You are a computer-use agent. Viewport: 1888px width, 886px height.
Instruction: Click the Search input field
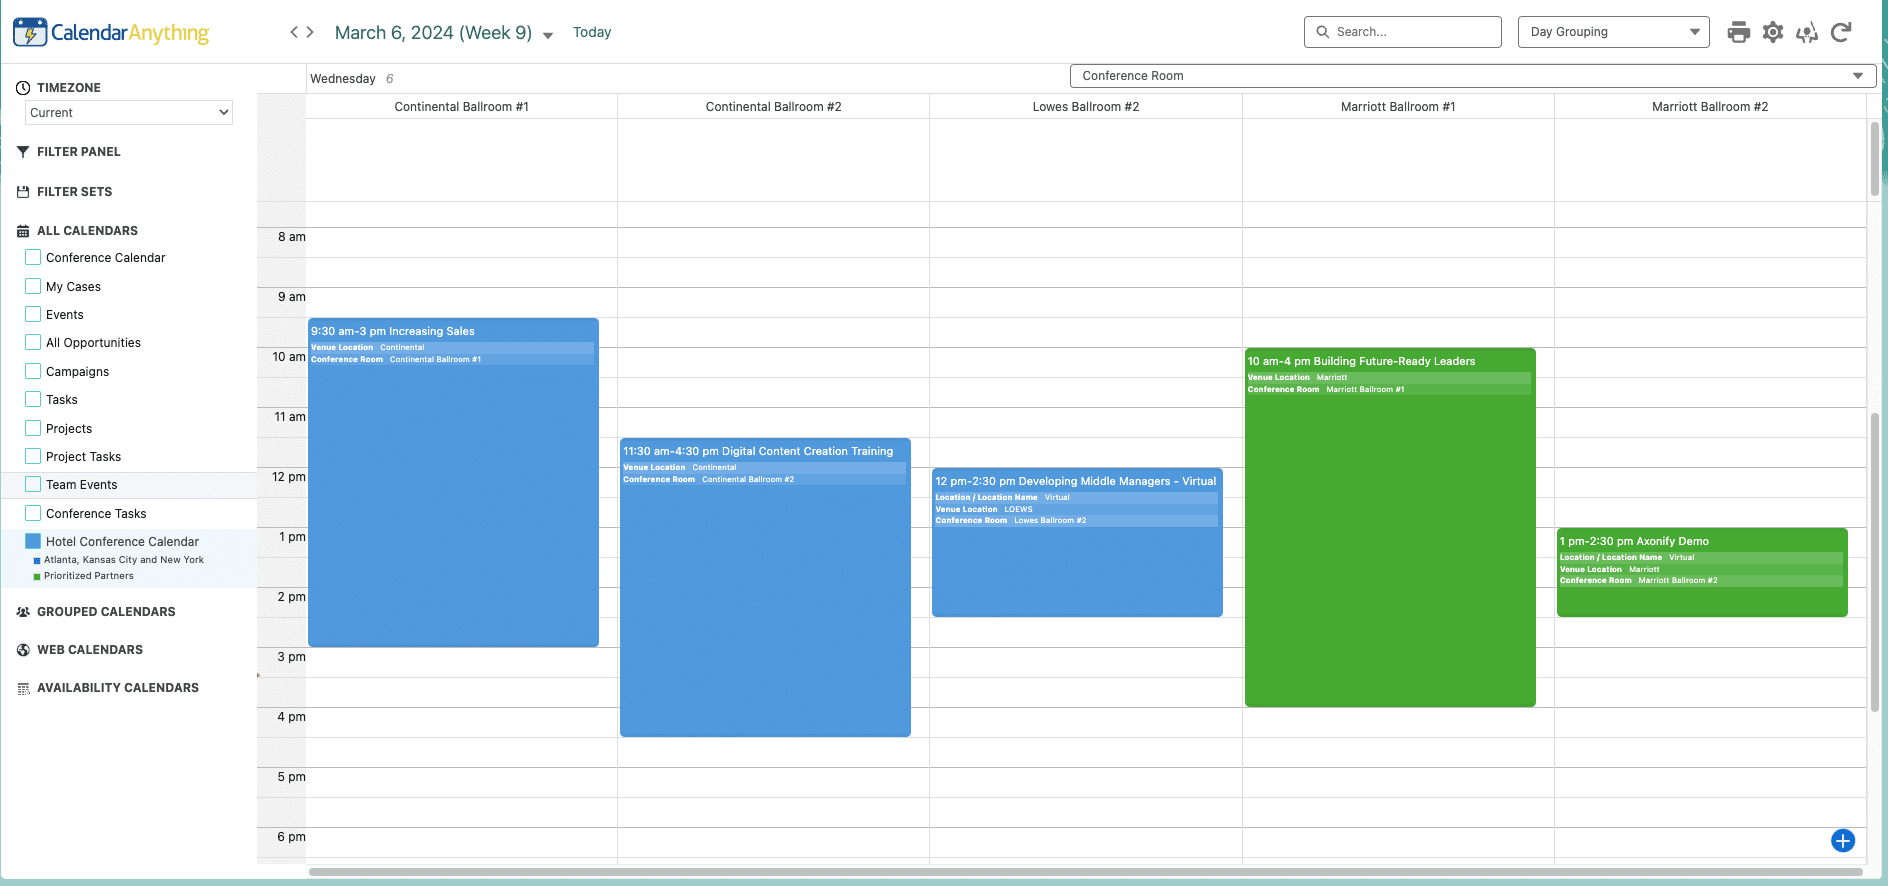pyautogui.click(x=1412, y=32)
